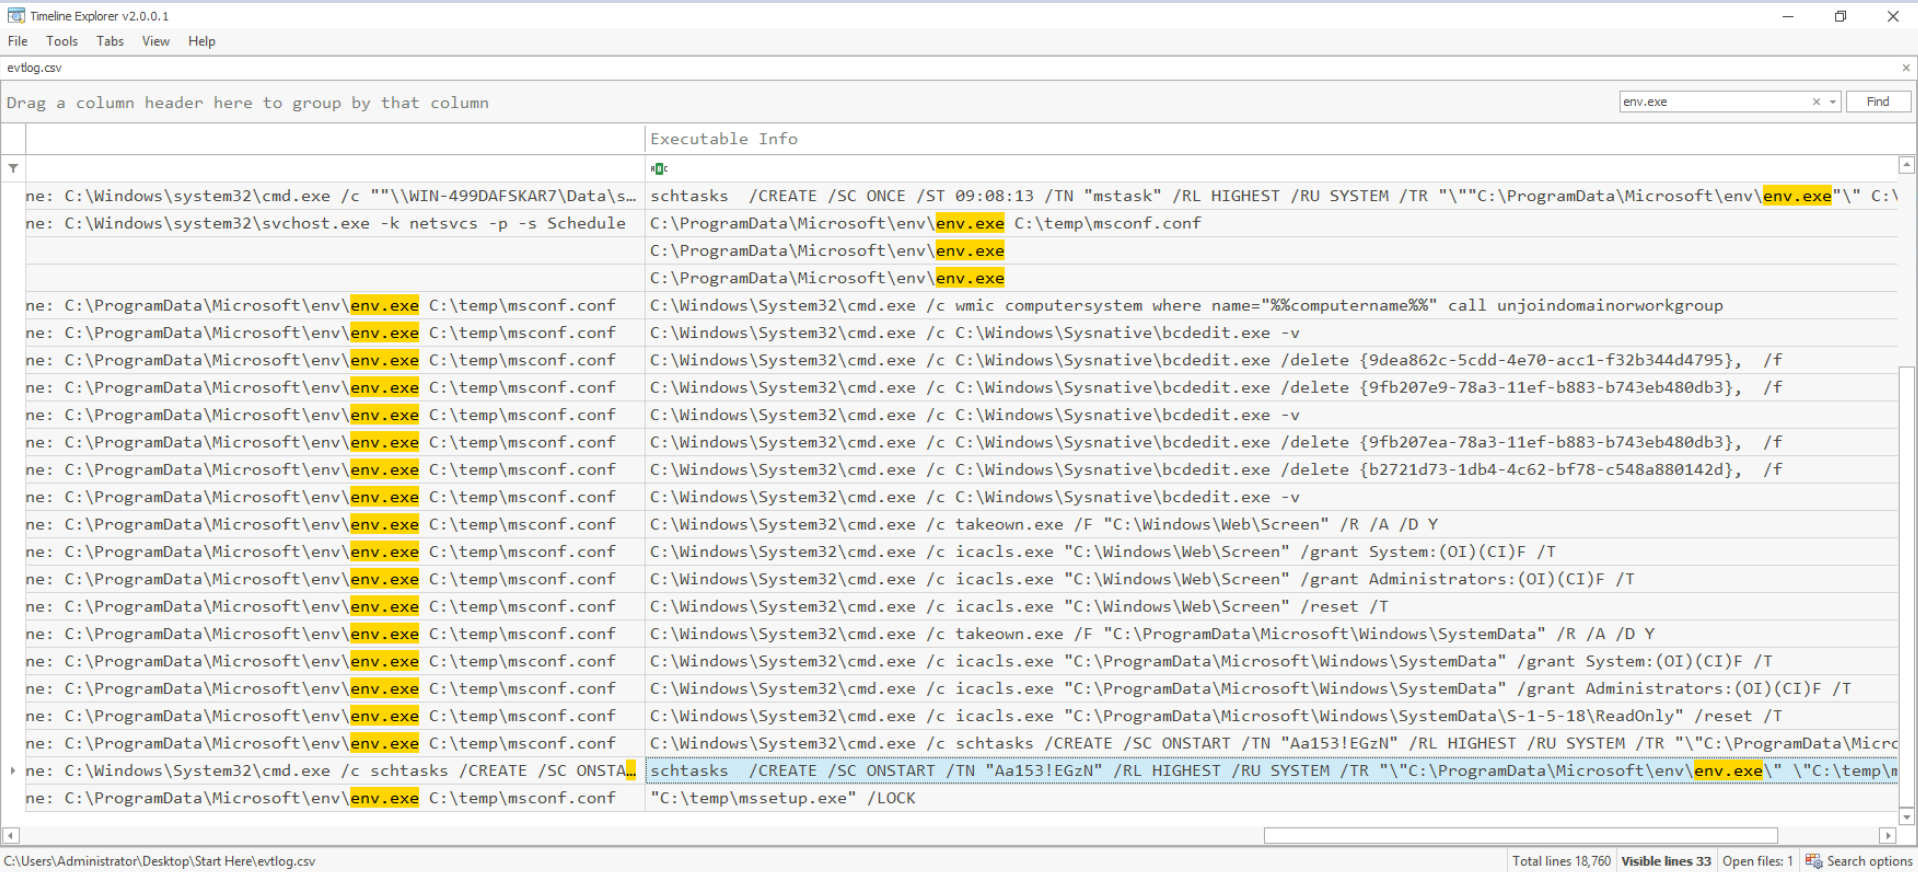Screen dimensions: 1918x872
Task: Select the bcdedit /delete {b2721d73-1db4 cell
Action: click(x=1271, y=470)
